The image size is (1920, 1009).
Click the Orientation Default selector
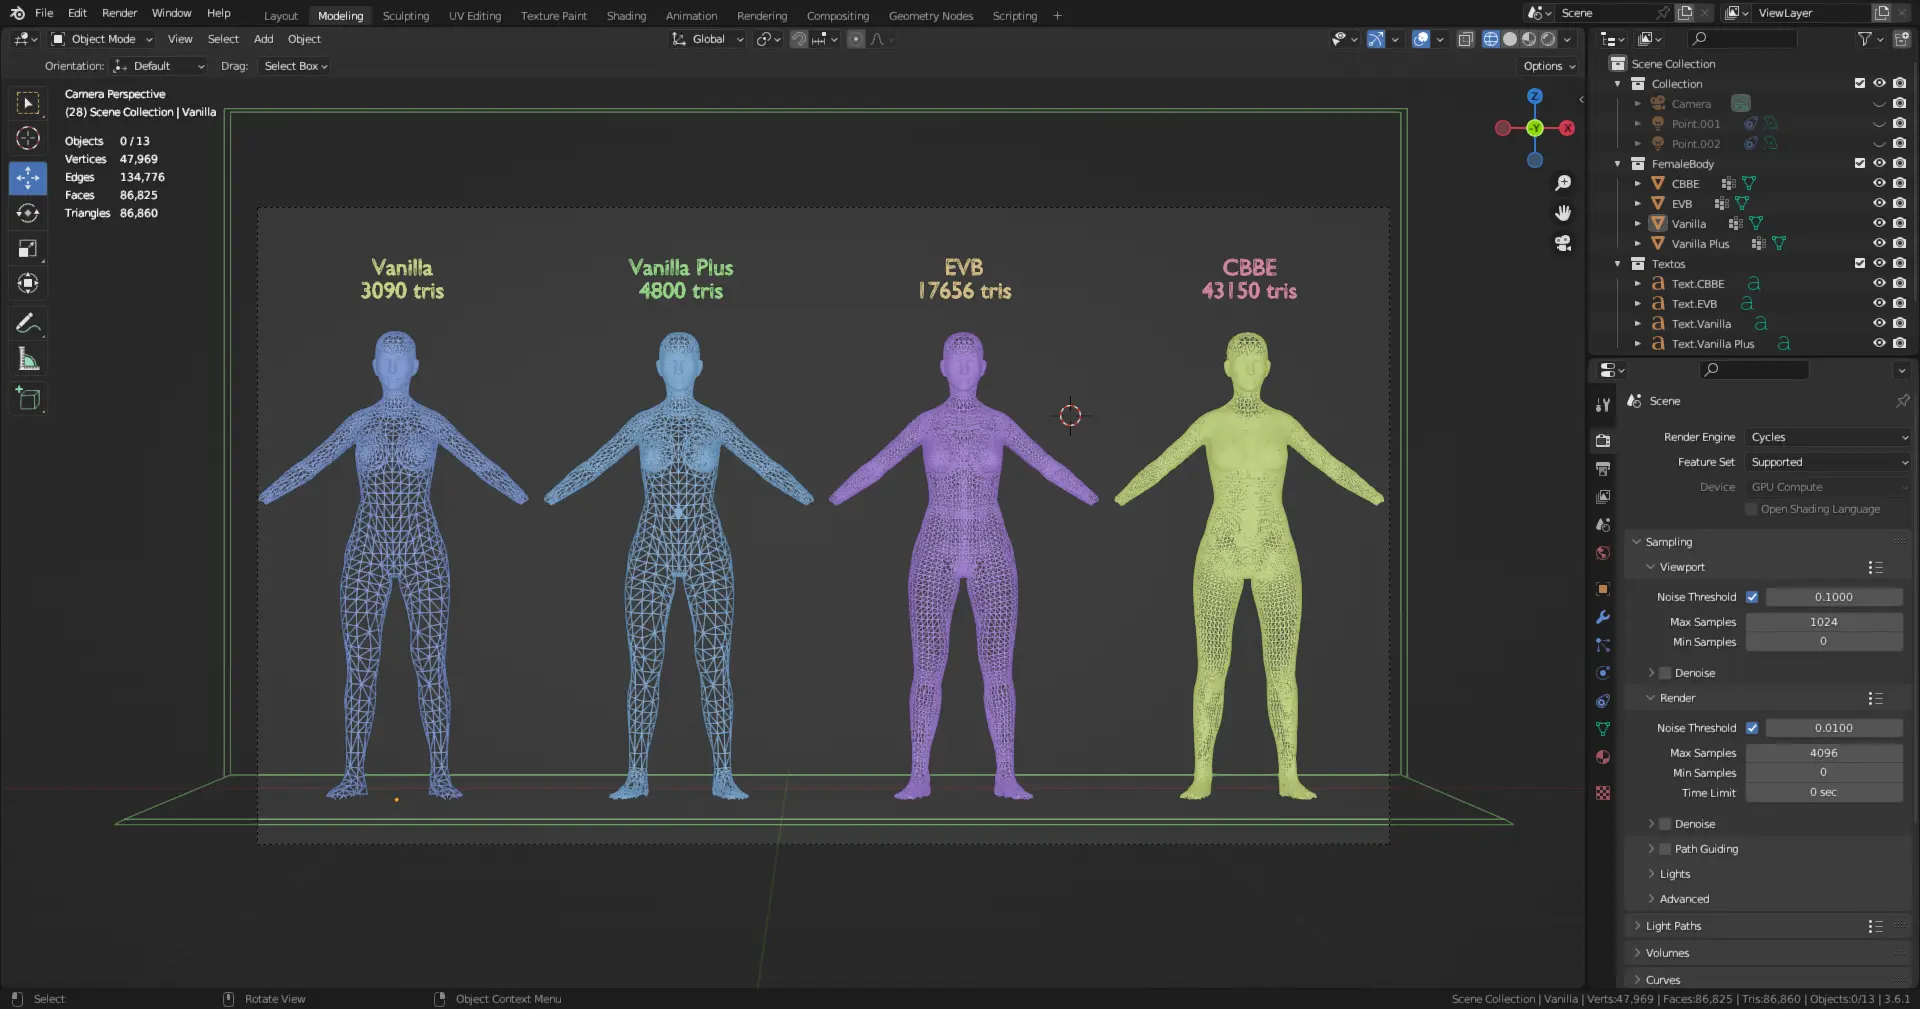[159, 66]
